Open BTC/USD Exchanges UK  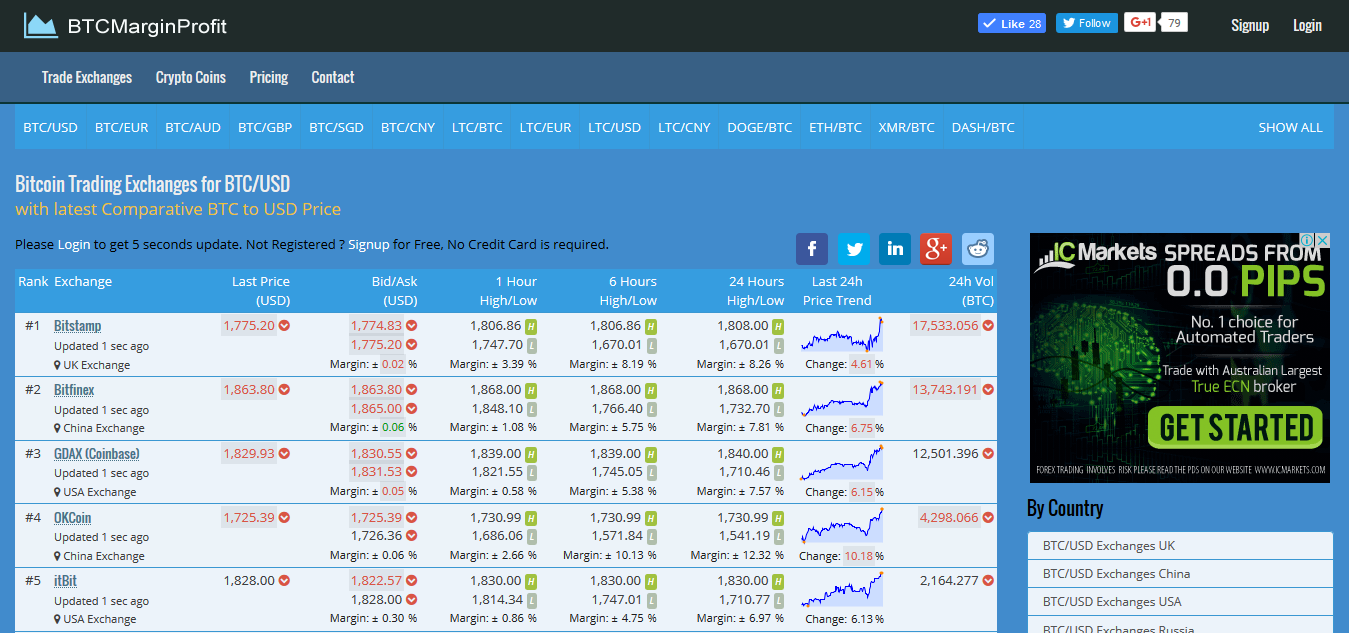coord(1180,546)
